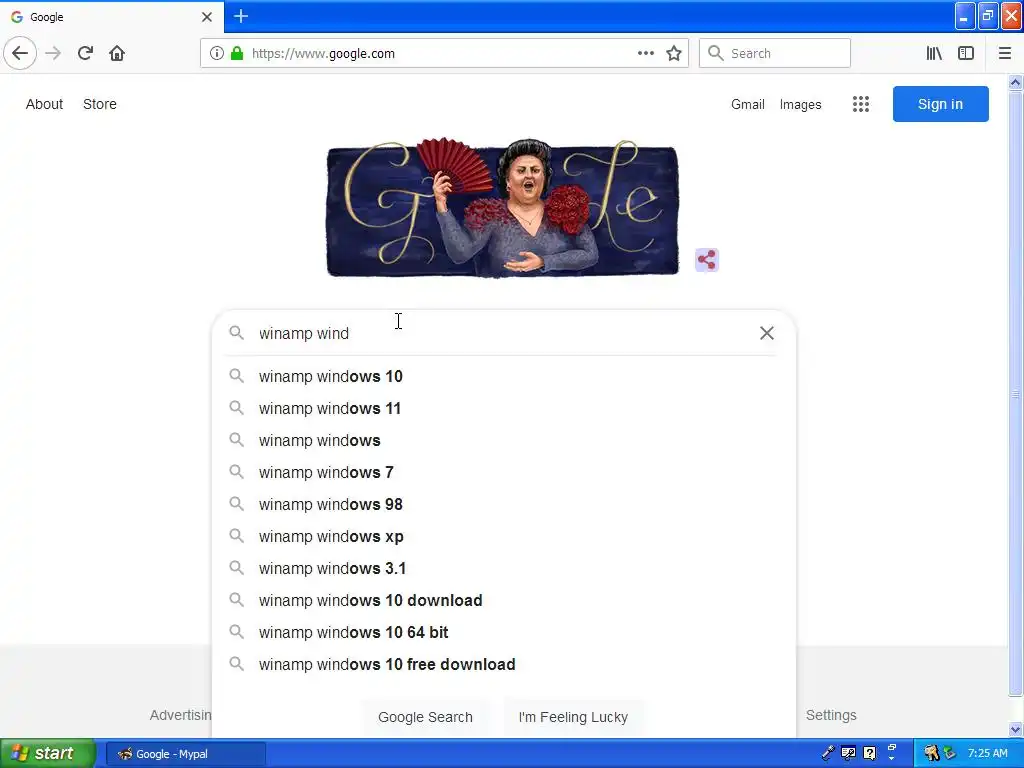Click the forward navigation arrow
Viewport: 1024px width, 768px height.
54,53
